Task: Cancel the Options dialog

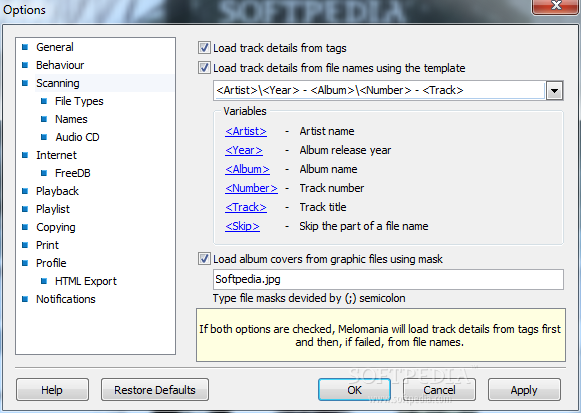Action: [x=439, y=390]
